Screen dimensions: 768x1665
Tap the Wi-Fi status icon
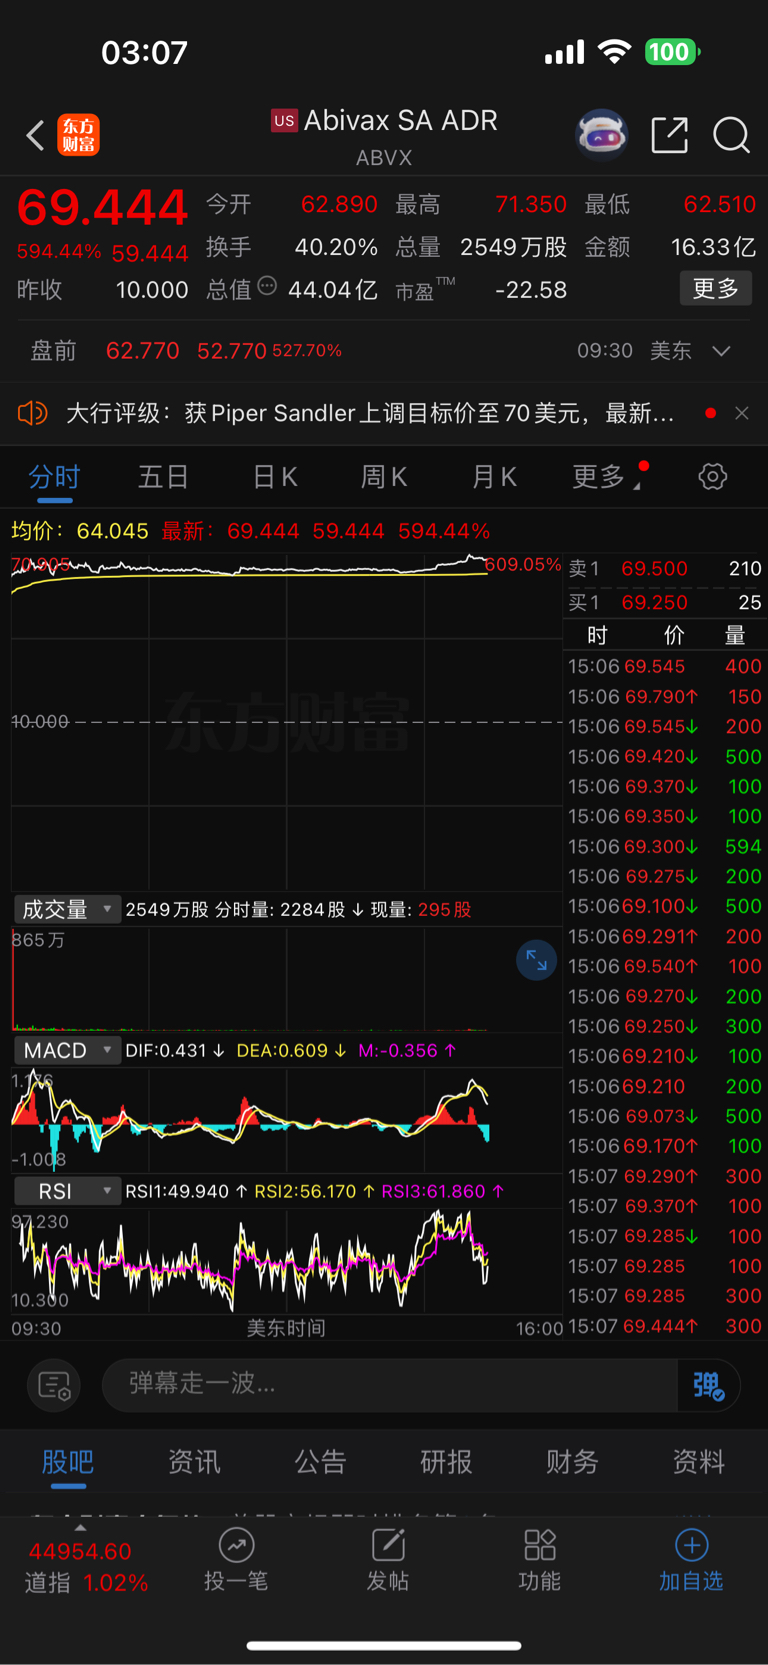coord(614,52)
